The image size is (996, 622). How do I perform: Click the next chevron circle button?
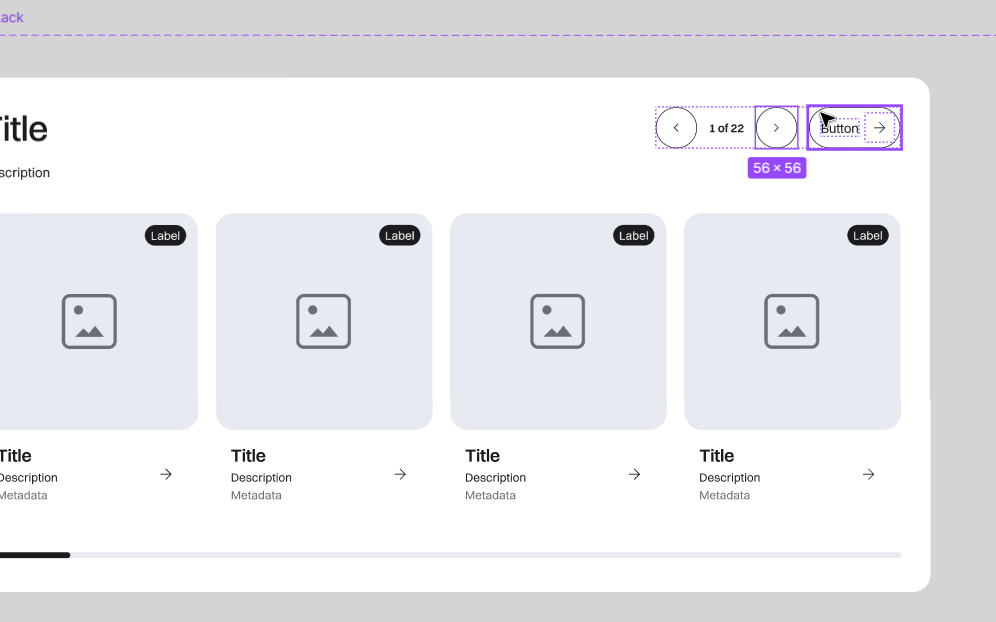pos(776,128)
